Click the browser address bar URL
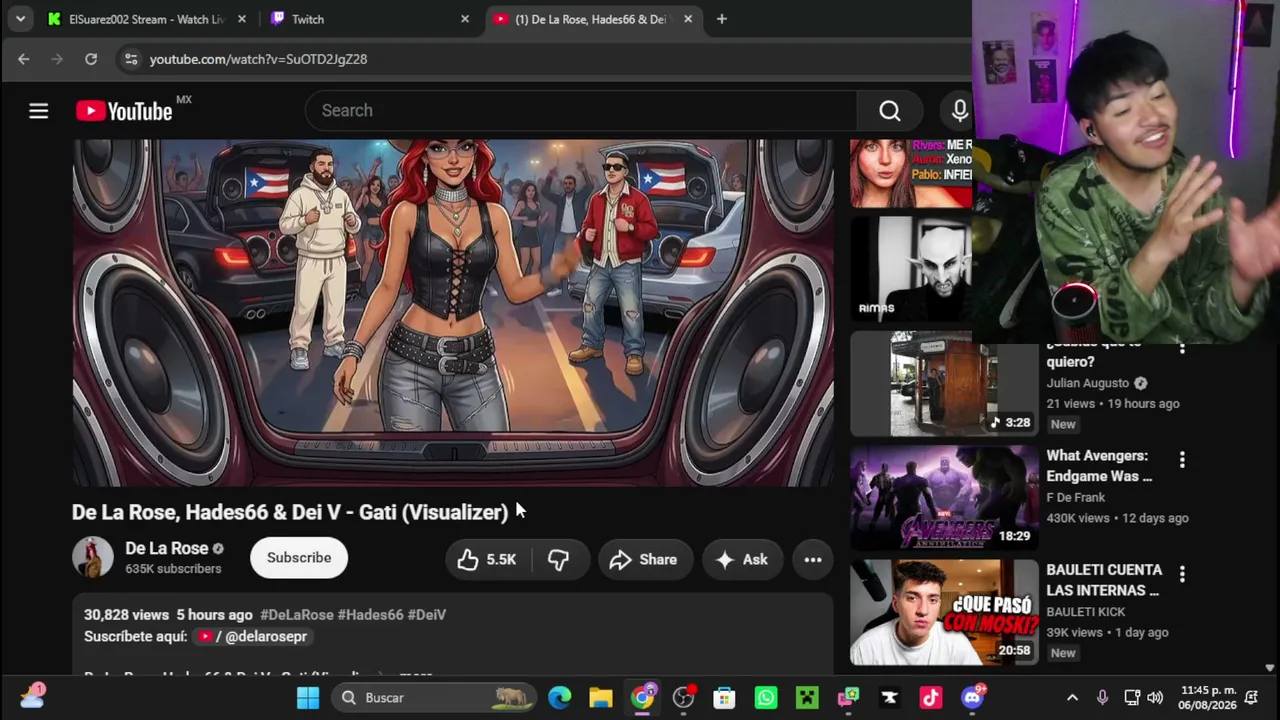The height and width of the screenshot is (720, 1280). 258,59
